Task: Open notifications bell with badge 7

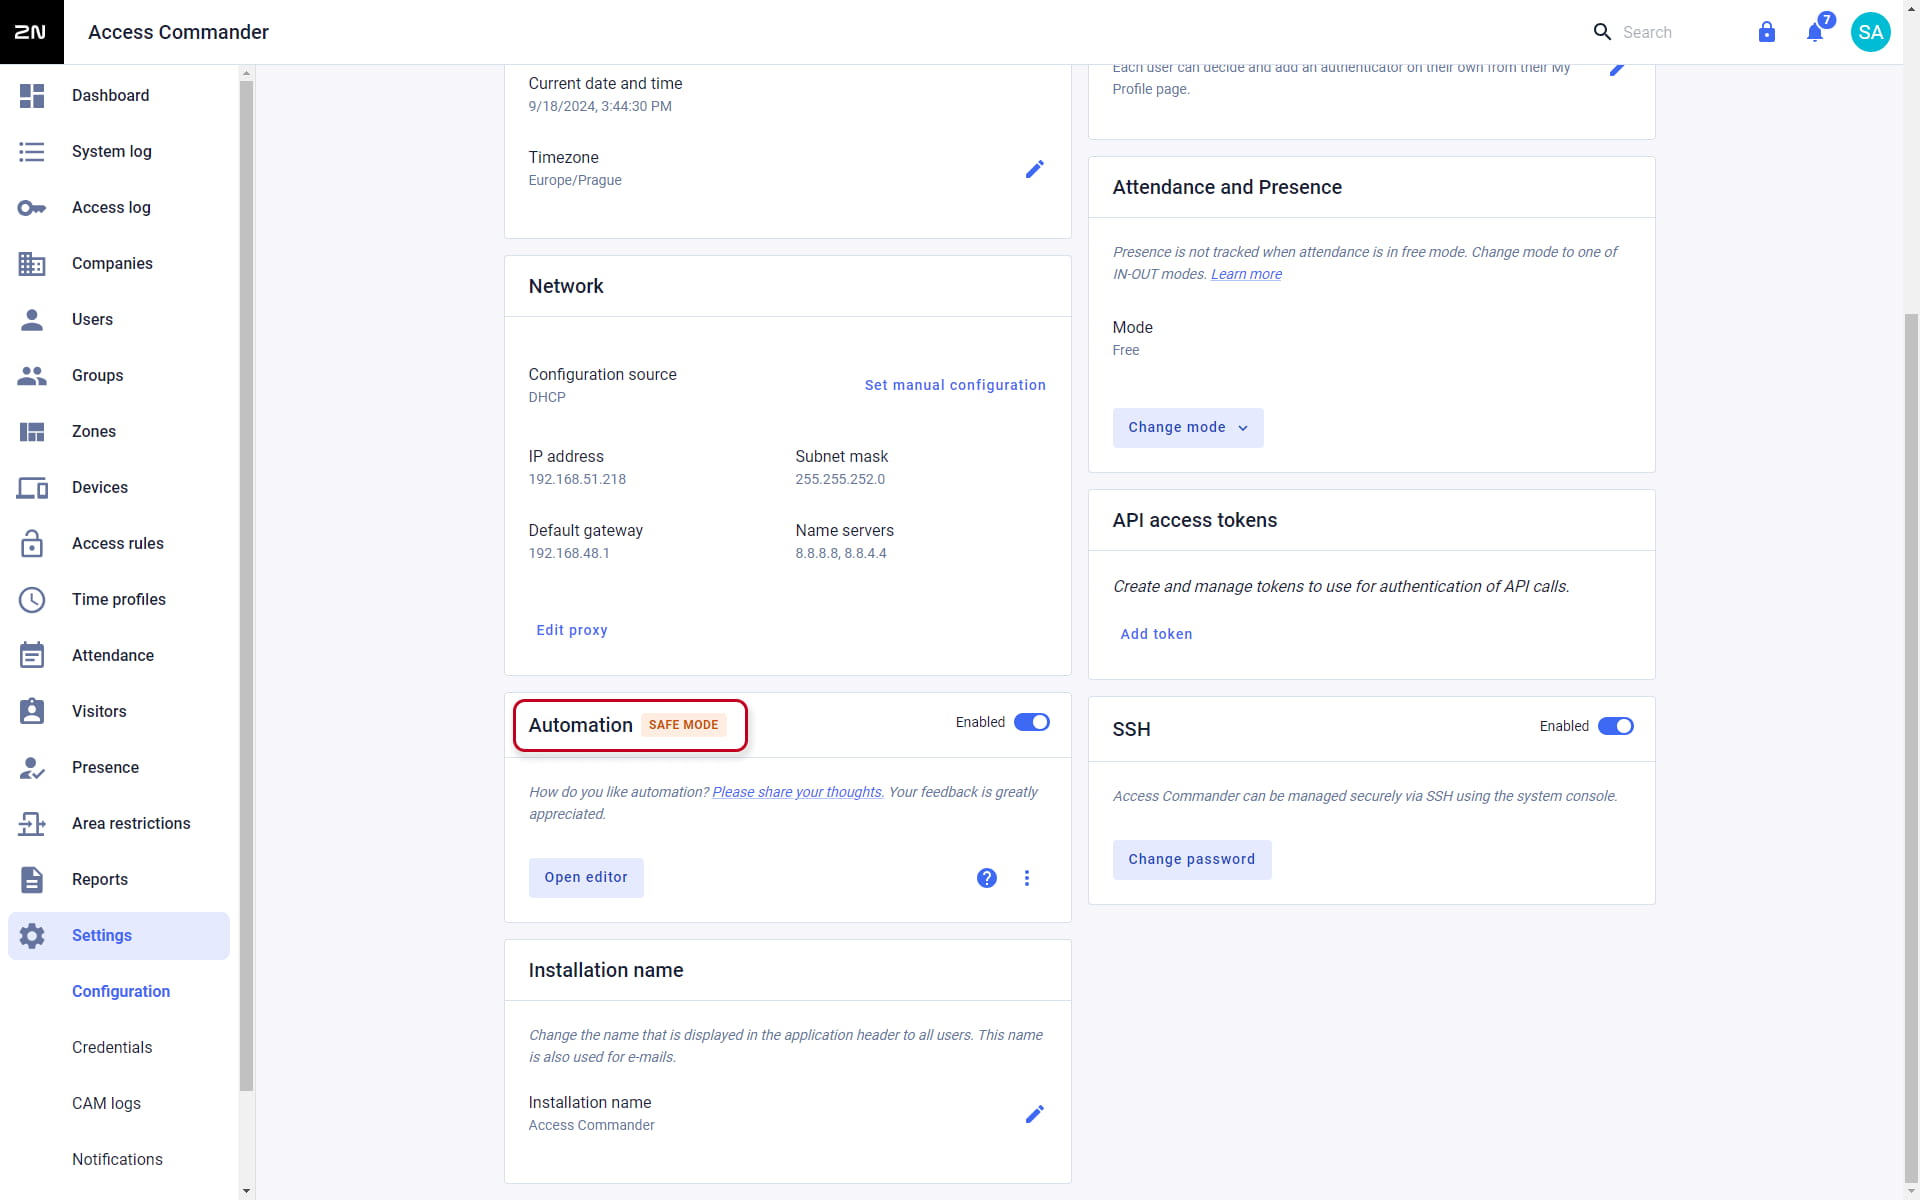Action: click(1817, 30)
